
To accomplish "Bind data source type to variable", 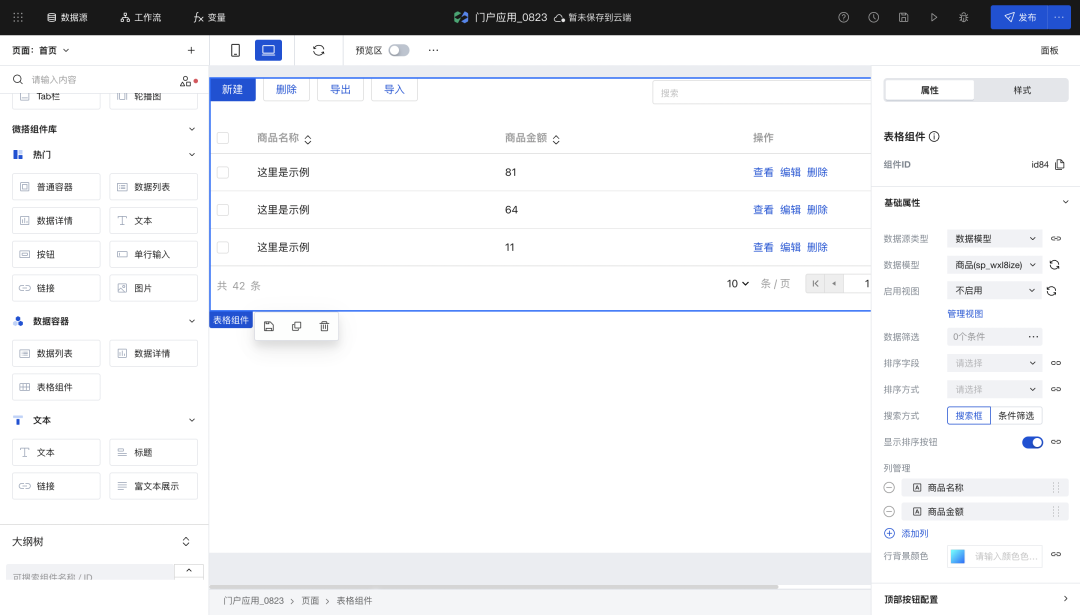I will pos(1056,239).
